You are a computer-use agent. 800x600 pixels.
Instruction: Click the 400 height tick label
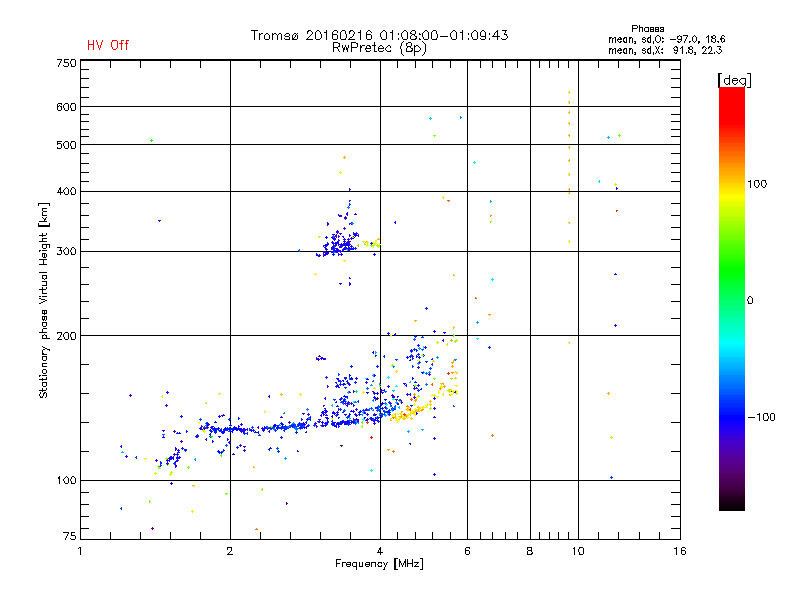67,191
